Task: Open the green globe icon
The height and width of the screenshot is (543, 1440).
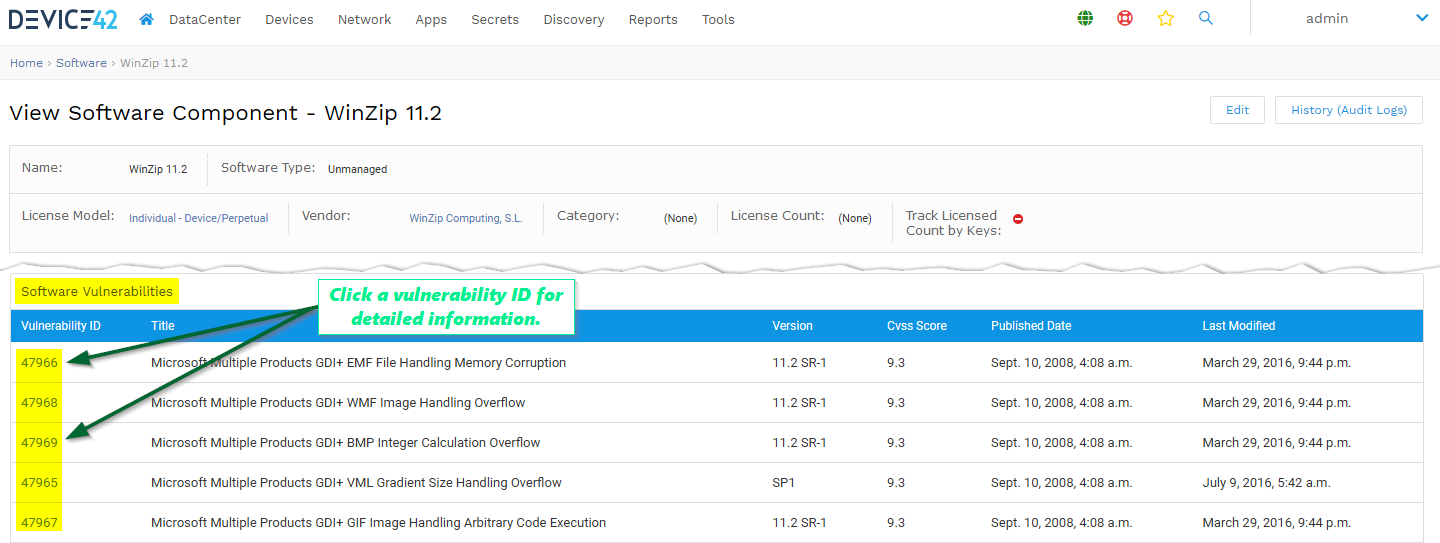Action: point(1085,18)
